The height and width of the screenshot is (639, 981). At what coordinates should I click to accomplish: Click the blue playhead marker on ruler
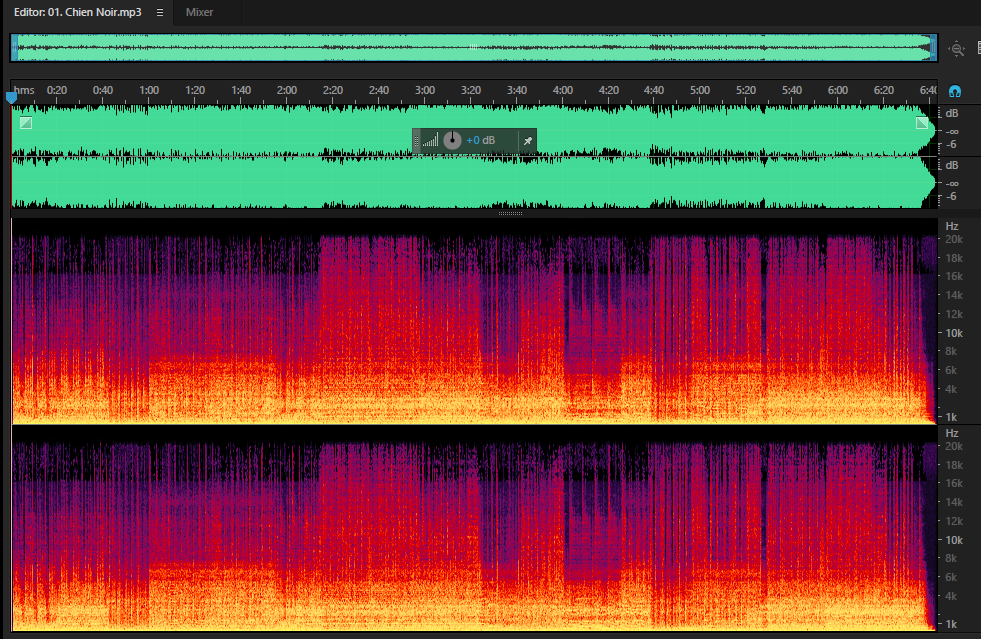pos(11,98)
